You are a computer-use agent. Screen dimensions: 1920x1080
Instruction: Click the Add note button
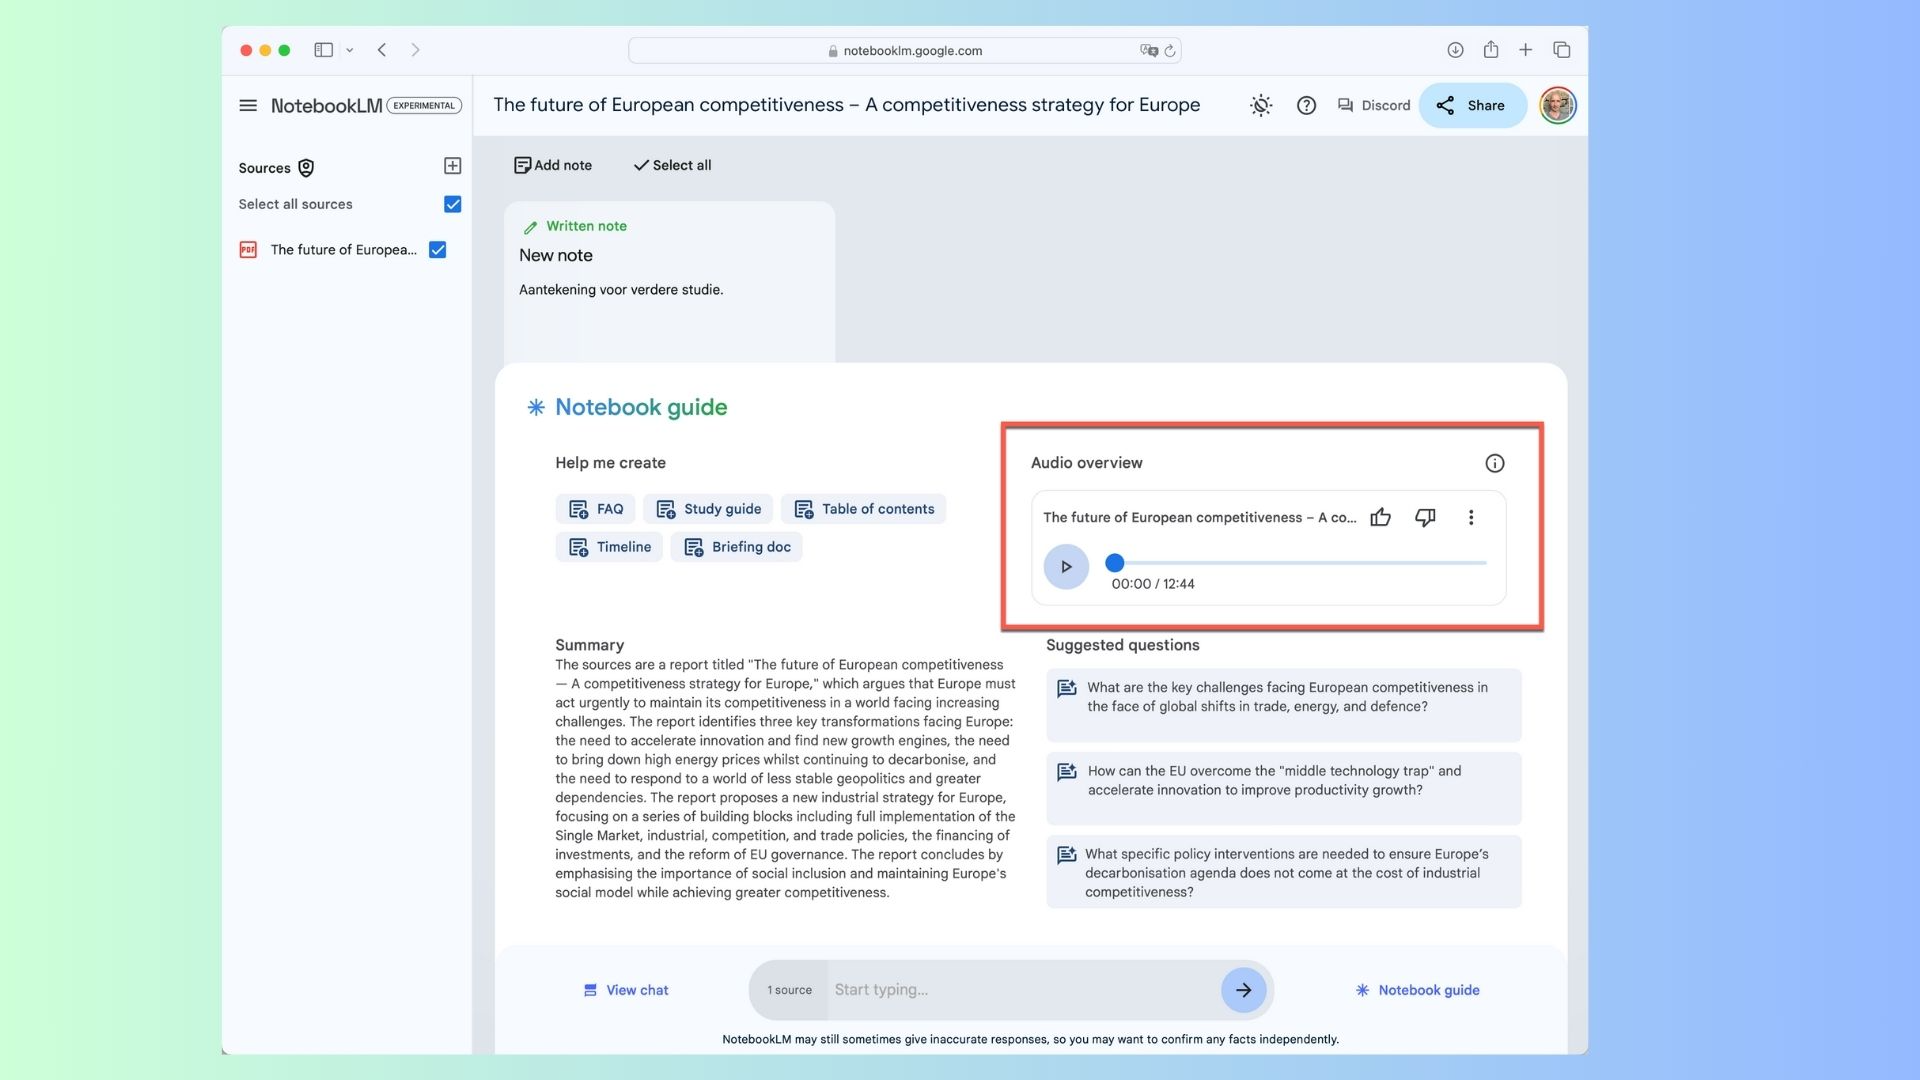(553, 165)
